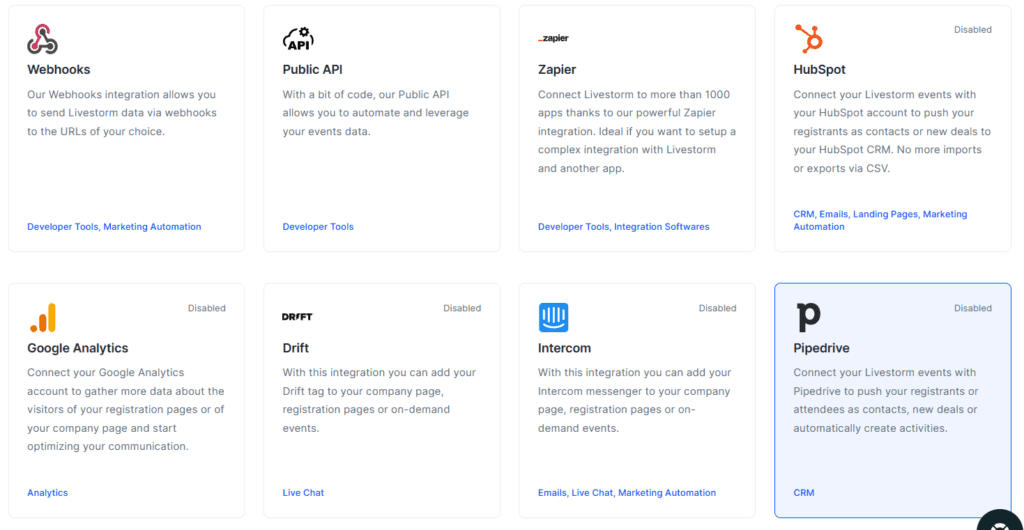Viewport: 1024px width, 530px height.
Task: Click the Disabled label on Intercom card
Action: (x=717, y=308)
